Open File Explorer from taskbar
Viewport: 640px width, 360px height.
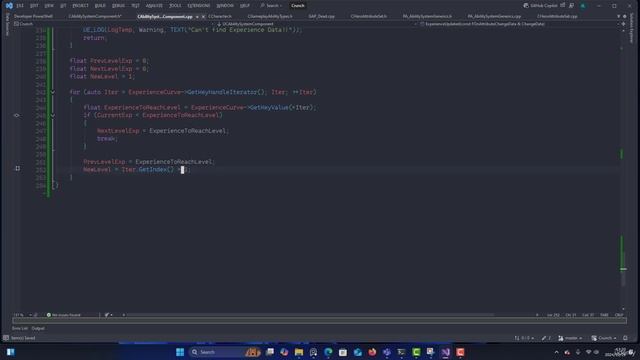(x=299, y=352)
